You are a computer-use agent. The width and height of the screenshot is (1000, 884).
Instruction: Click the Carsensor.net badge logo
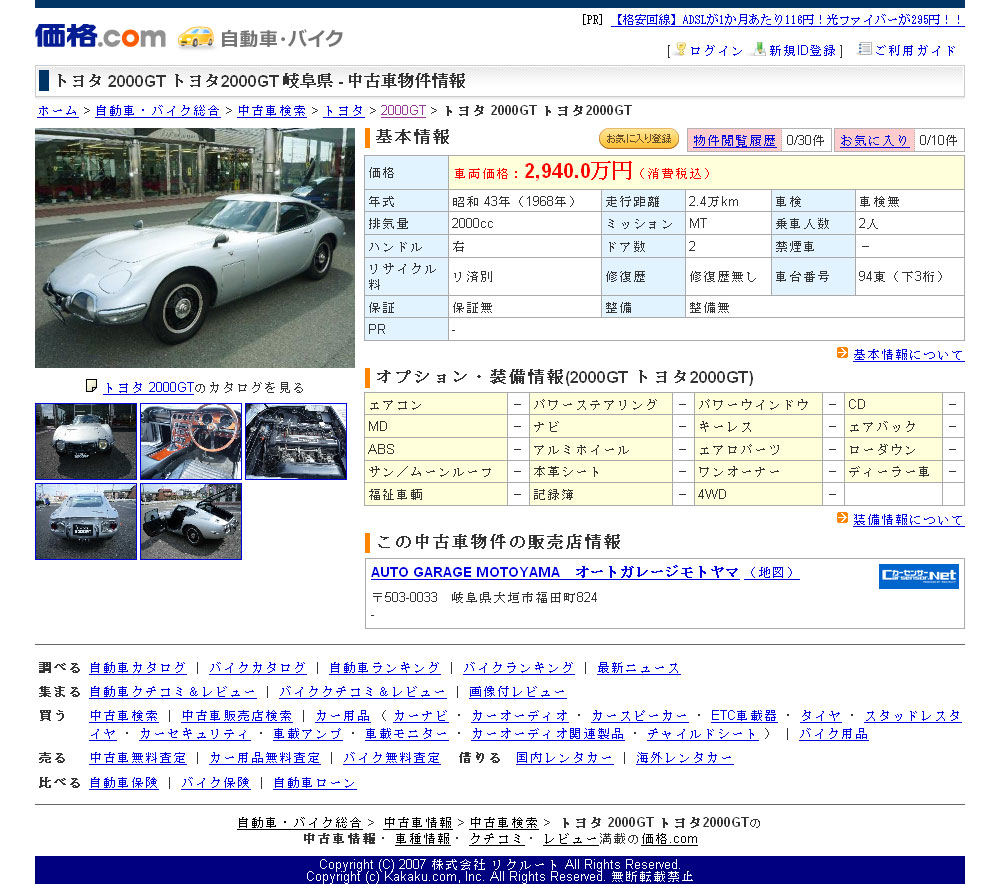pyautogui.click(x=918, y=576)
